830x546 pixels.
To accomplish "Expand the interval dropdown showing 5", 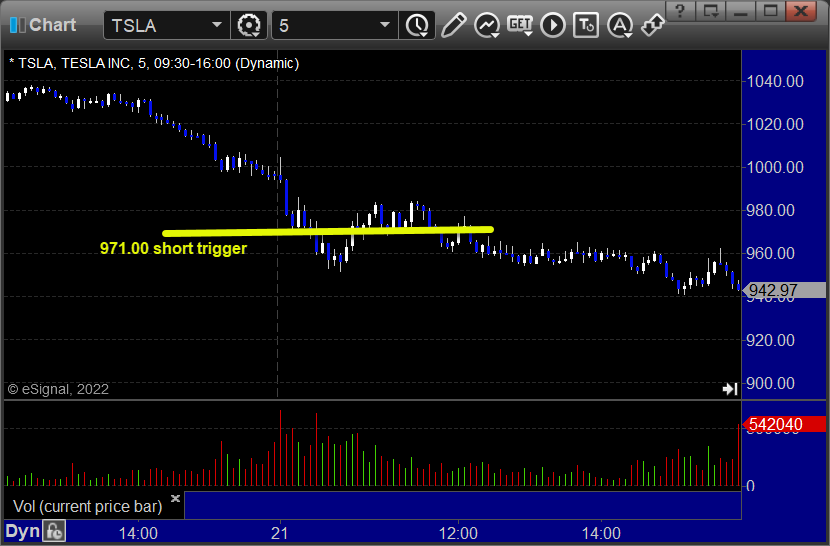I will [x=385, y=25].
